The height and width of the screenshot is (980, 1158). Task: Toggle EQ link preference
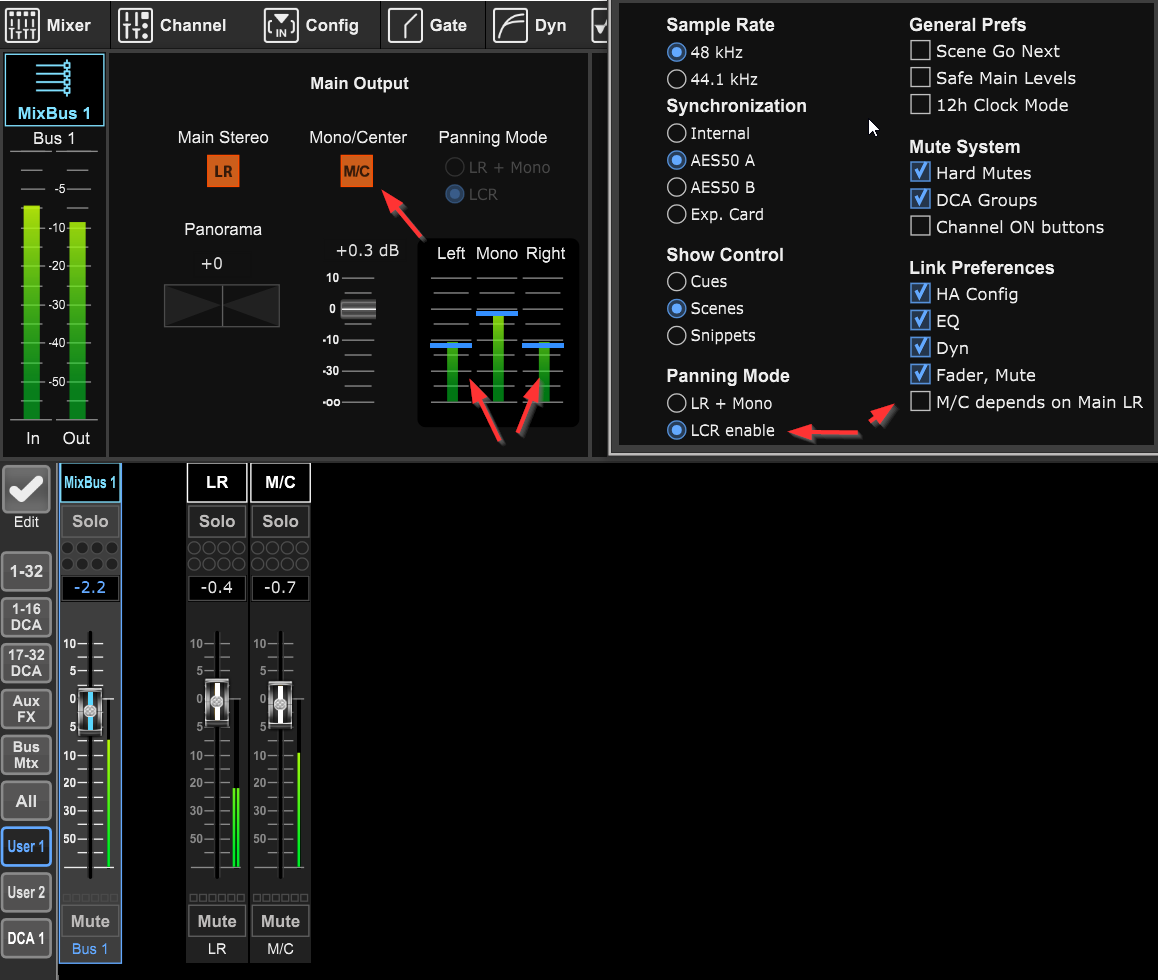click(x=920, y=321)
